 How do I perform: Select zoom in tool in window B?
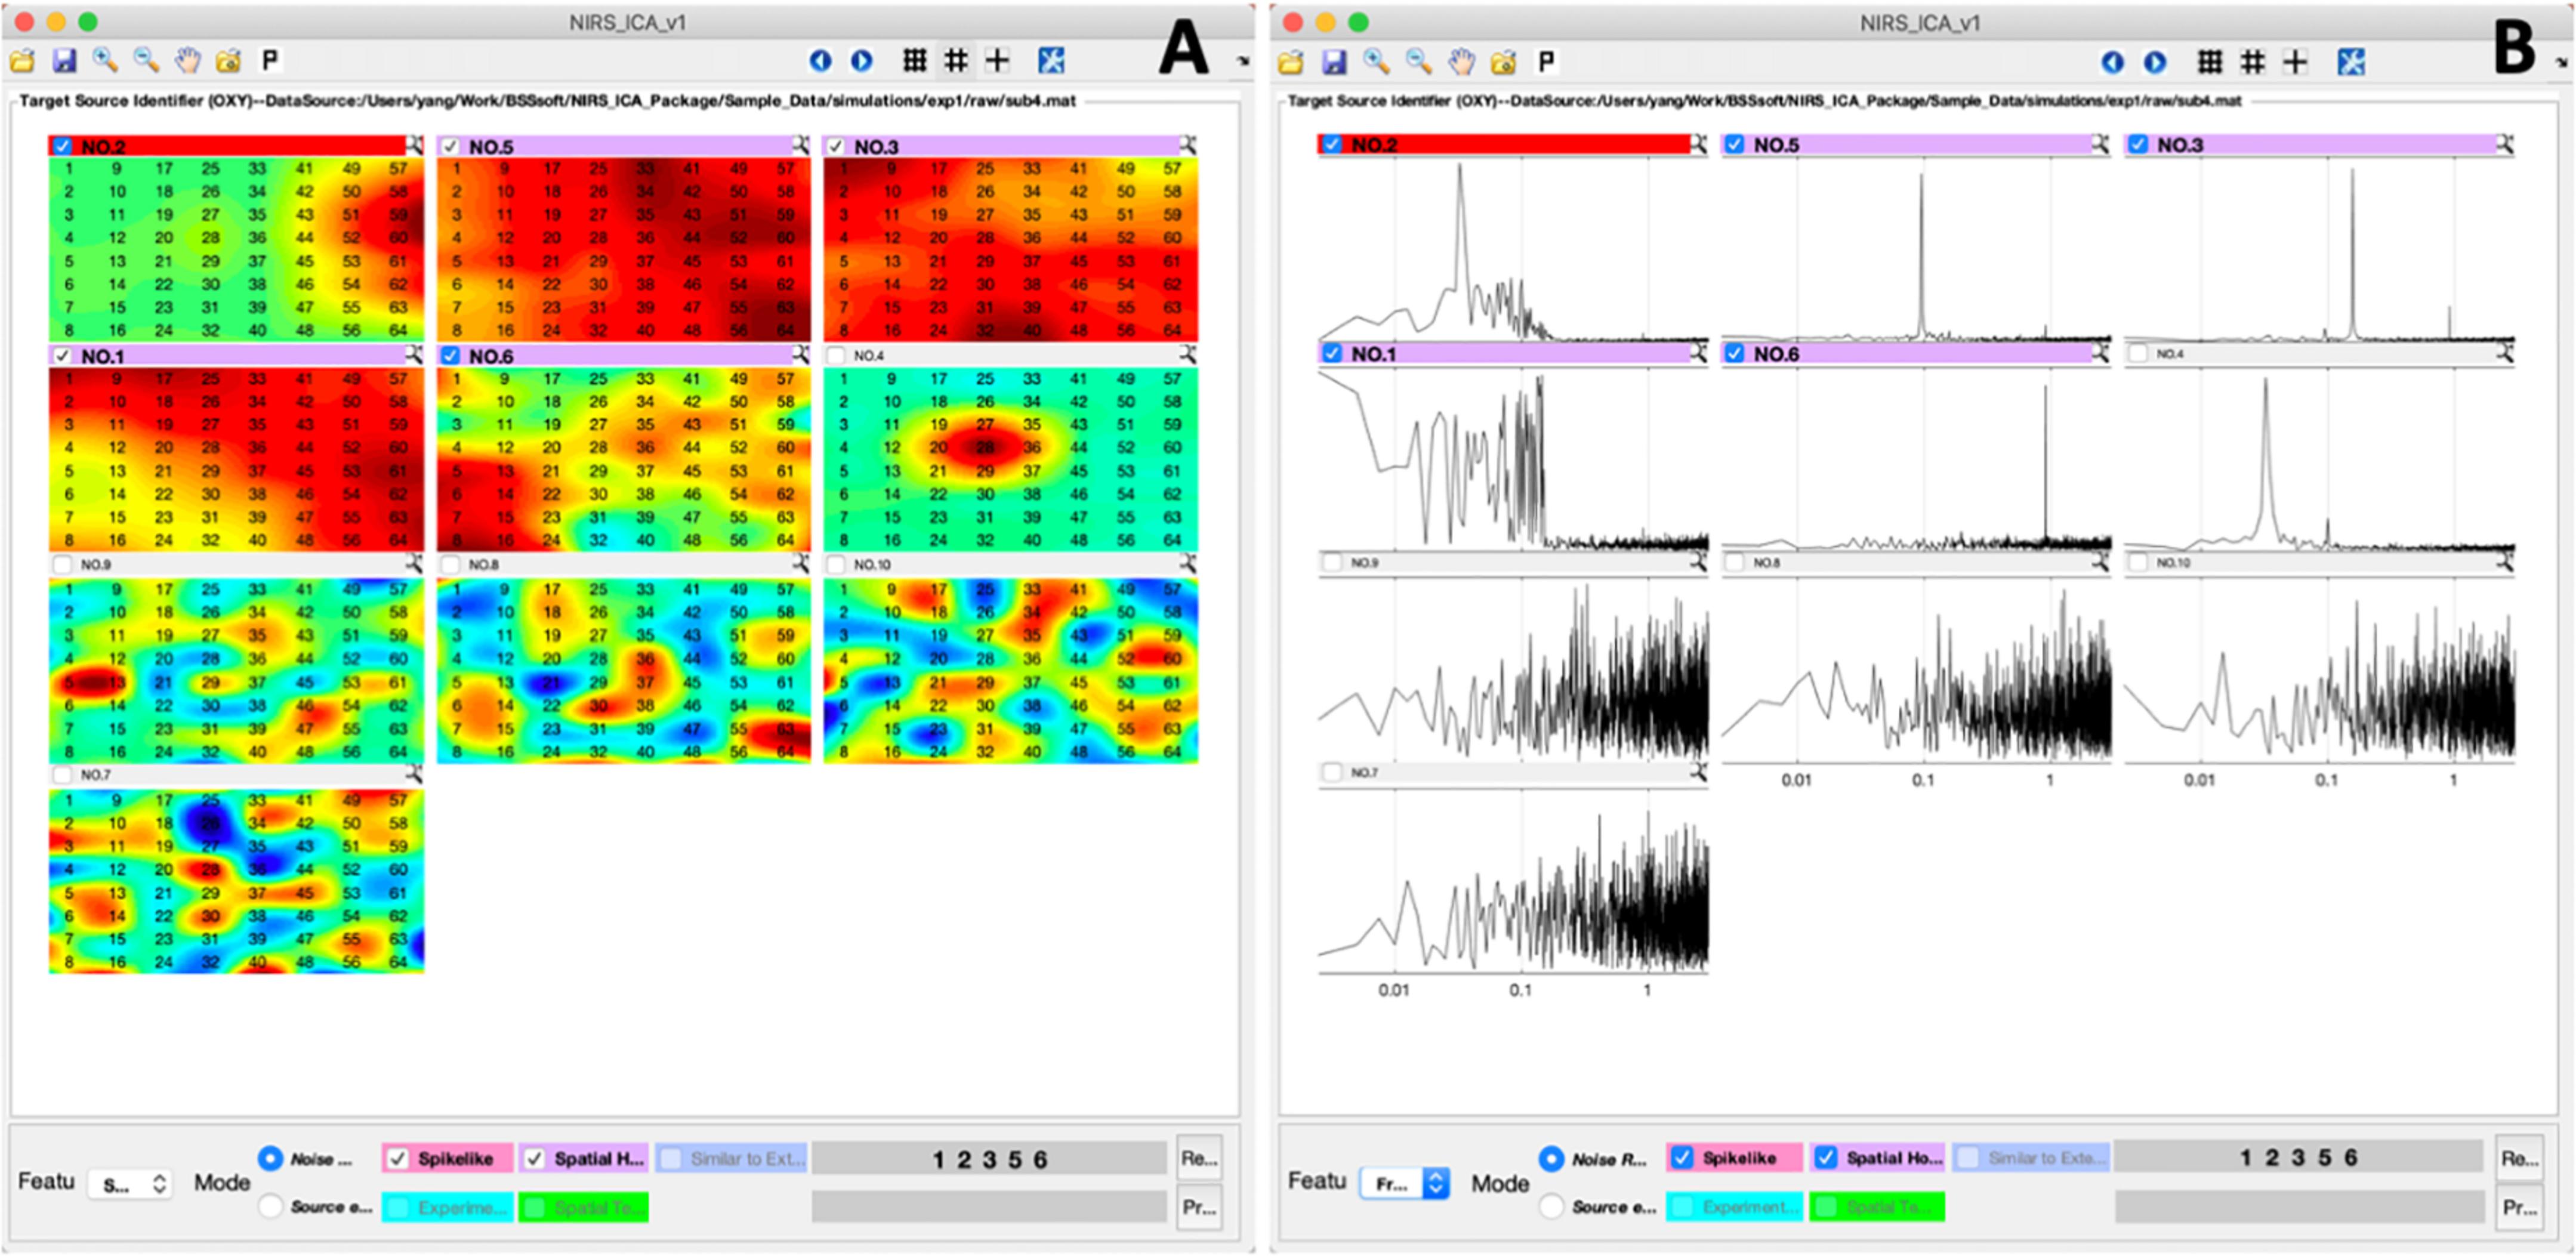1376,62
